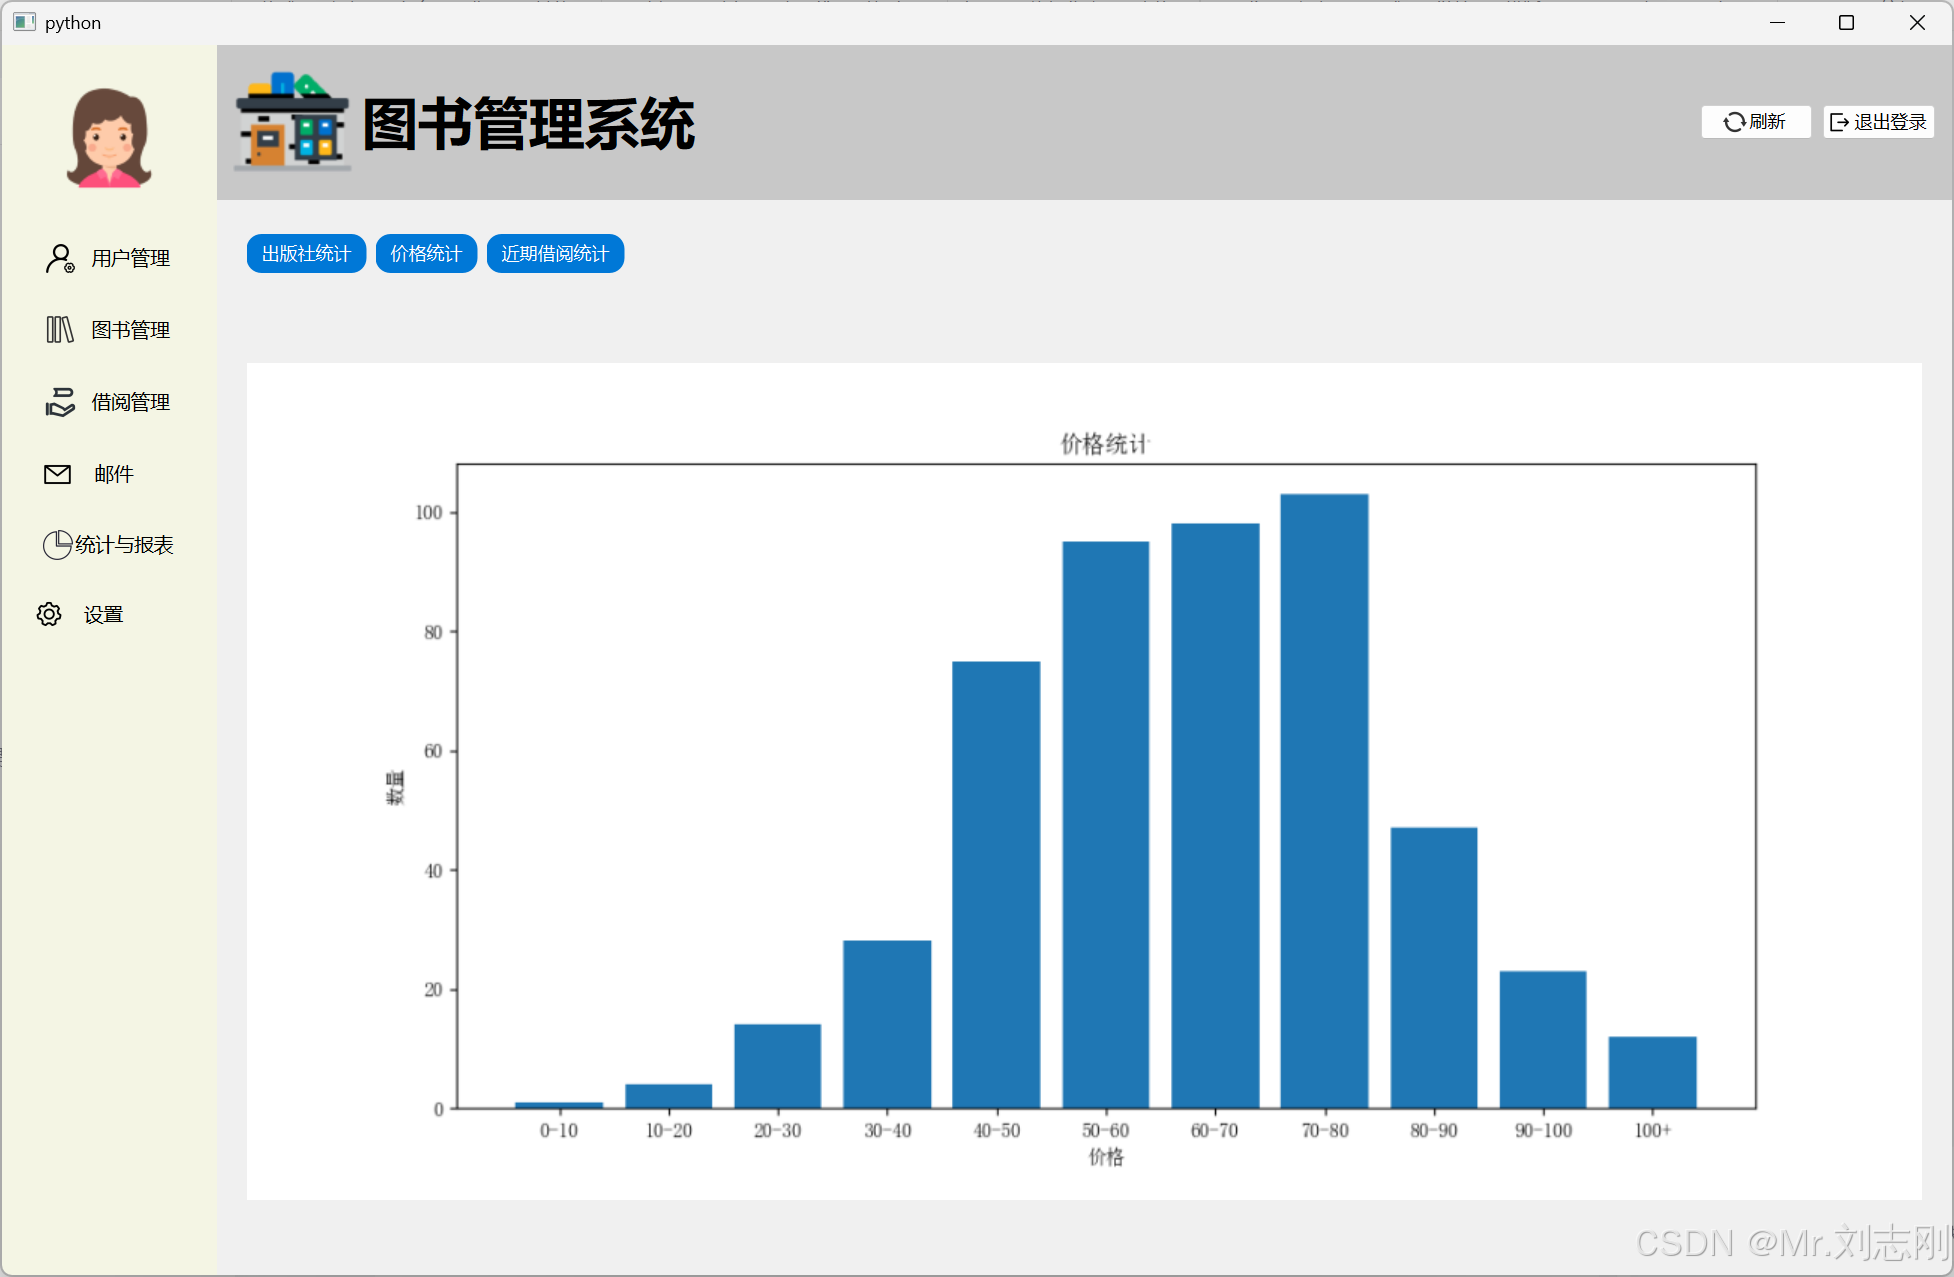Screen dimensions: 1954x1277
Task: View 近期借阅统计 chart
Action: click(555, 254)
